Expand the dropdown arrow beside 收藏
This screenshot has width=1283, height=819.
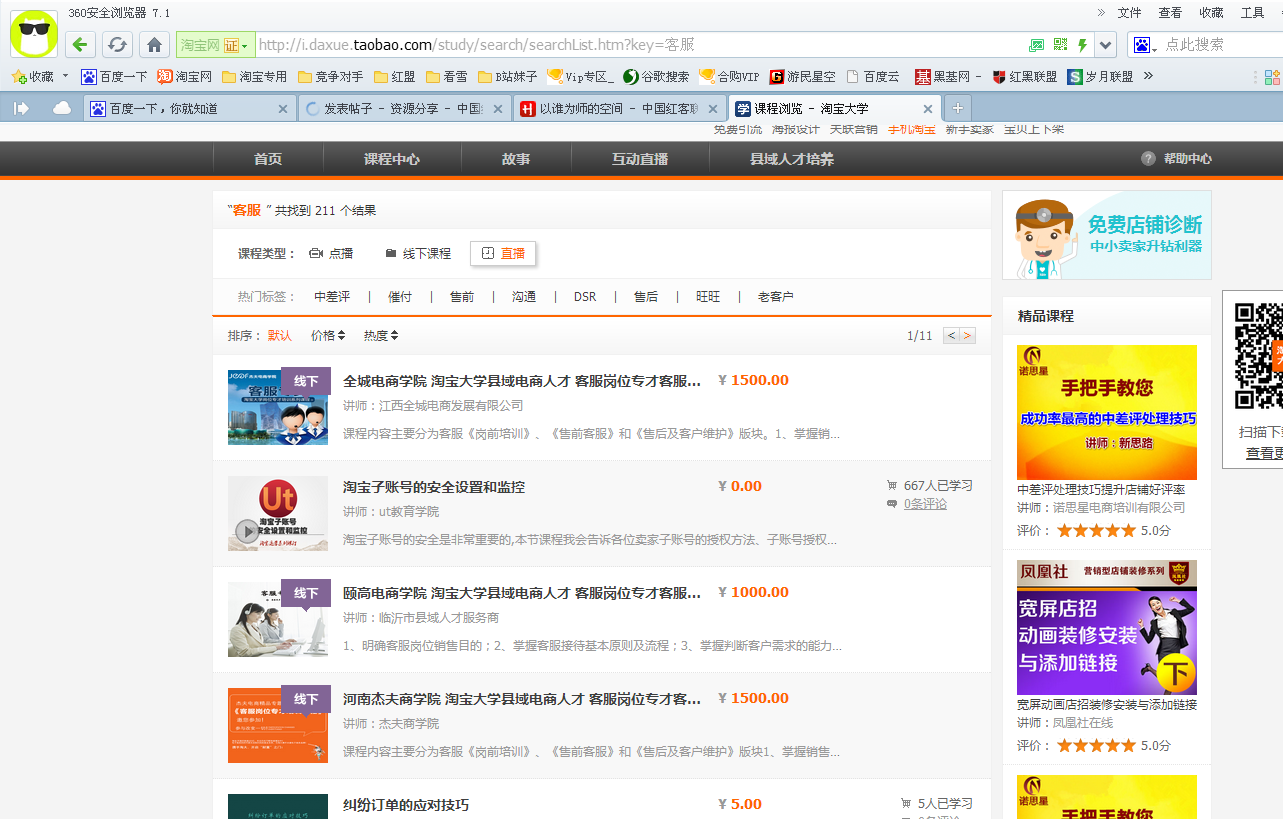pos(66,76)
